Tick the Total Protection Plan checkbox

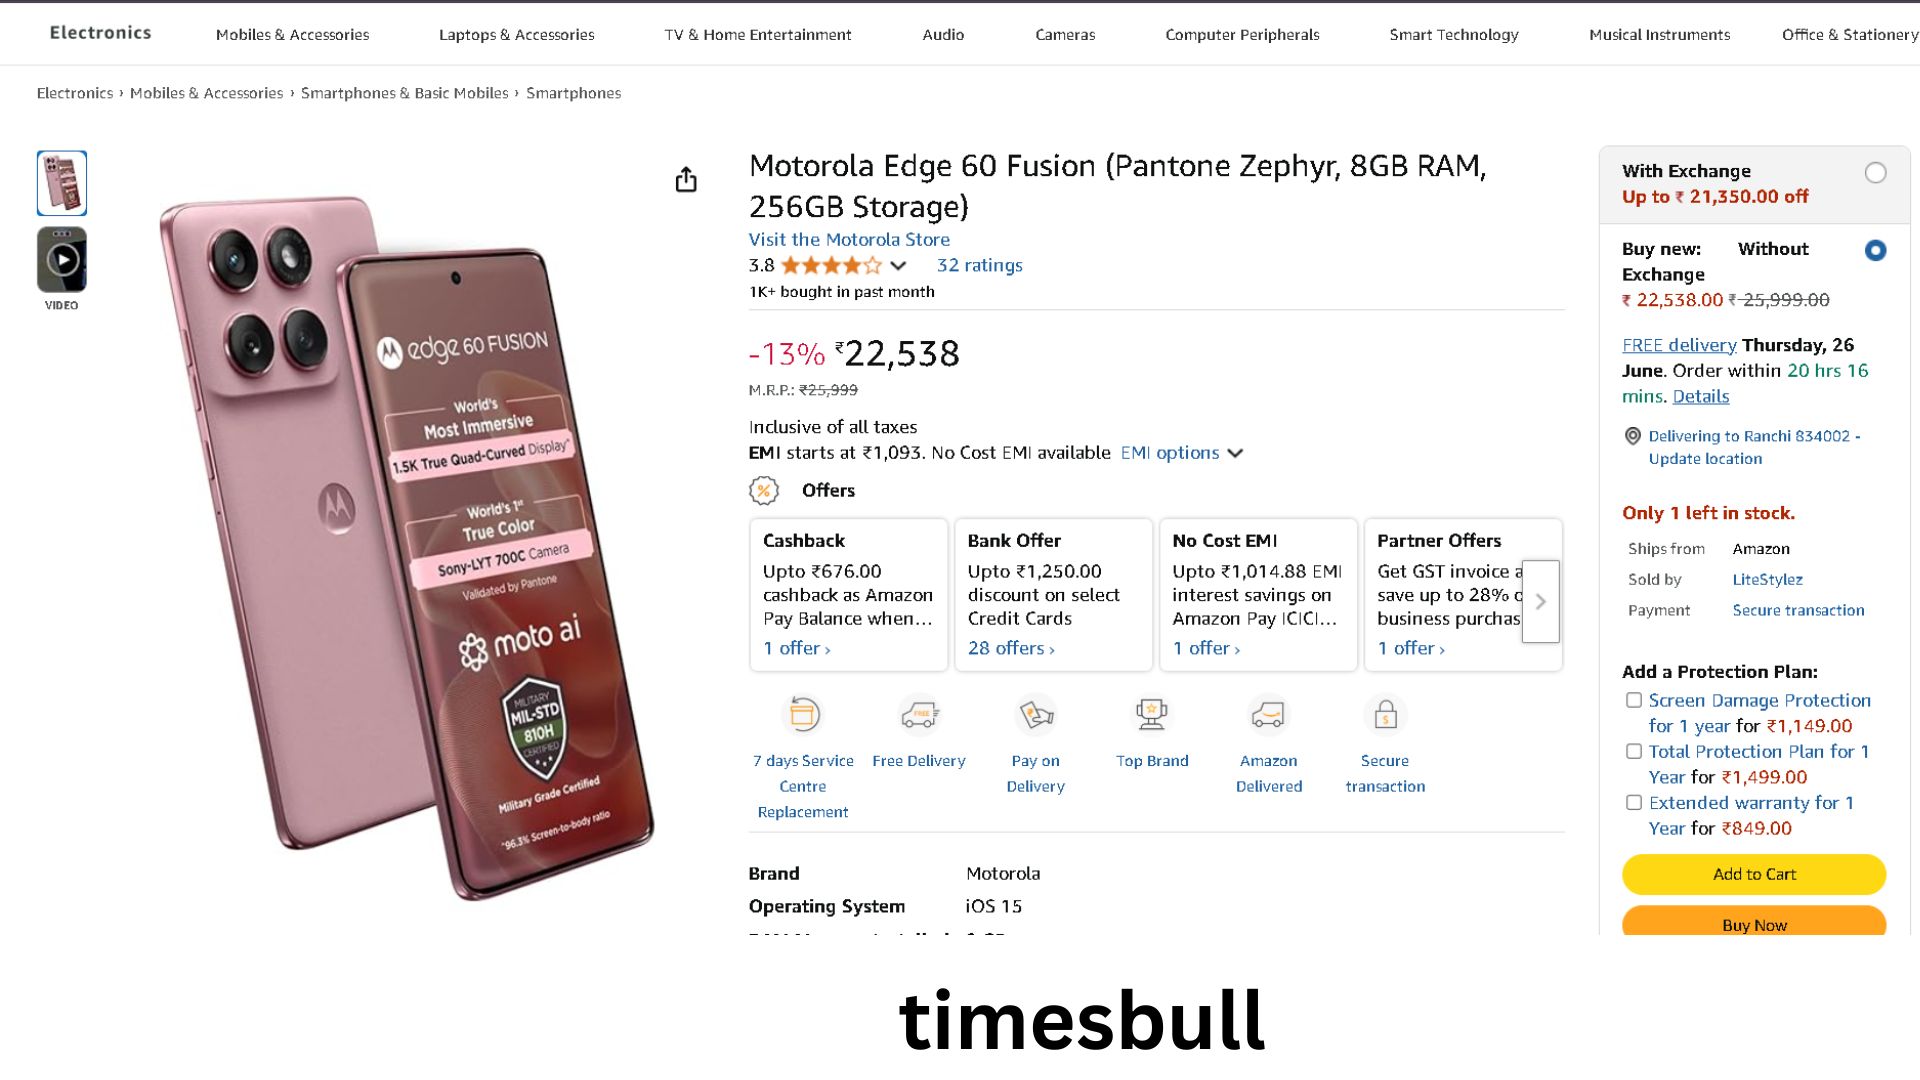pyautogui.click(x=1634, y=751)
